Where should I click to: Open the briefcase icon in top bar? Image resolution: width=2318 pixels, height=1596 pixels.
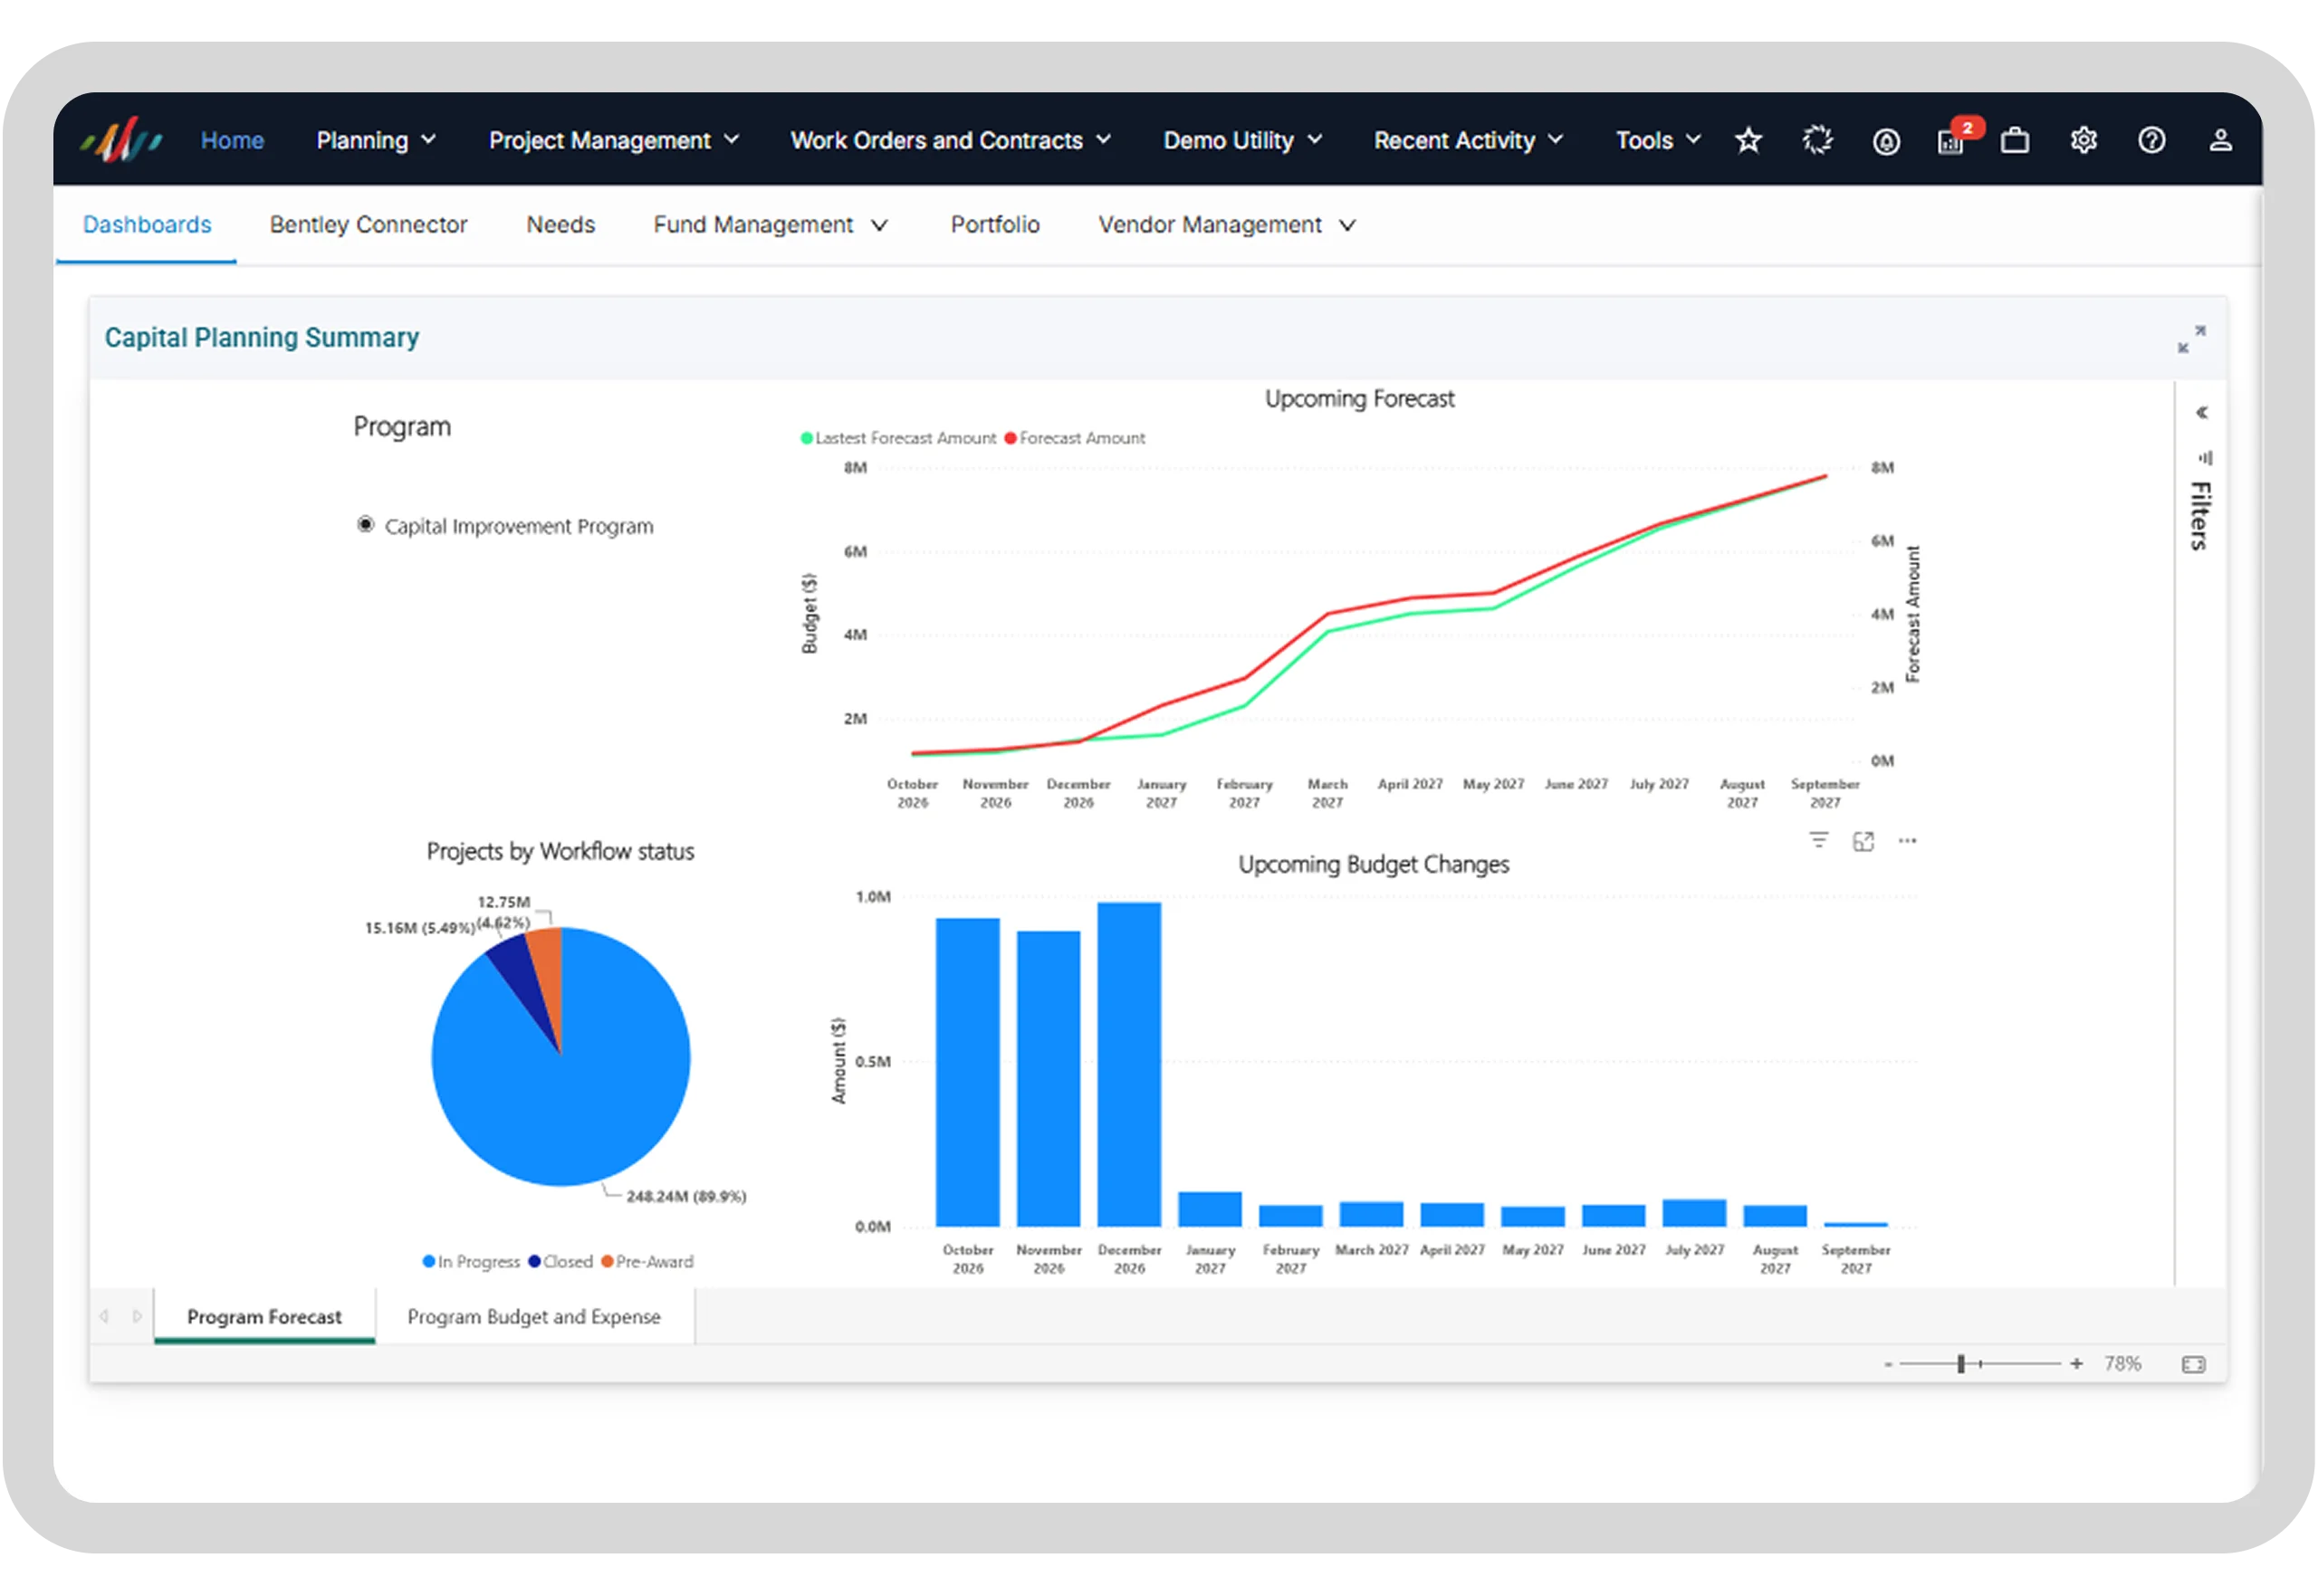pyautogui.click(x=2015, y=140)
